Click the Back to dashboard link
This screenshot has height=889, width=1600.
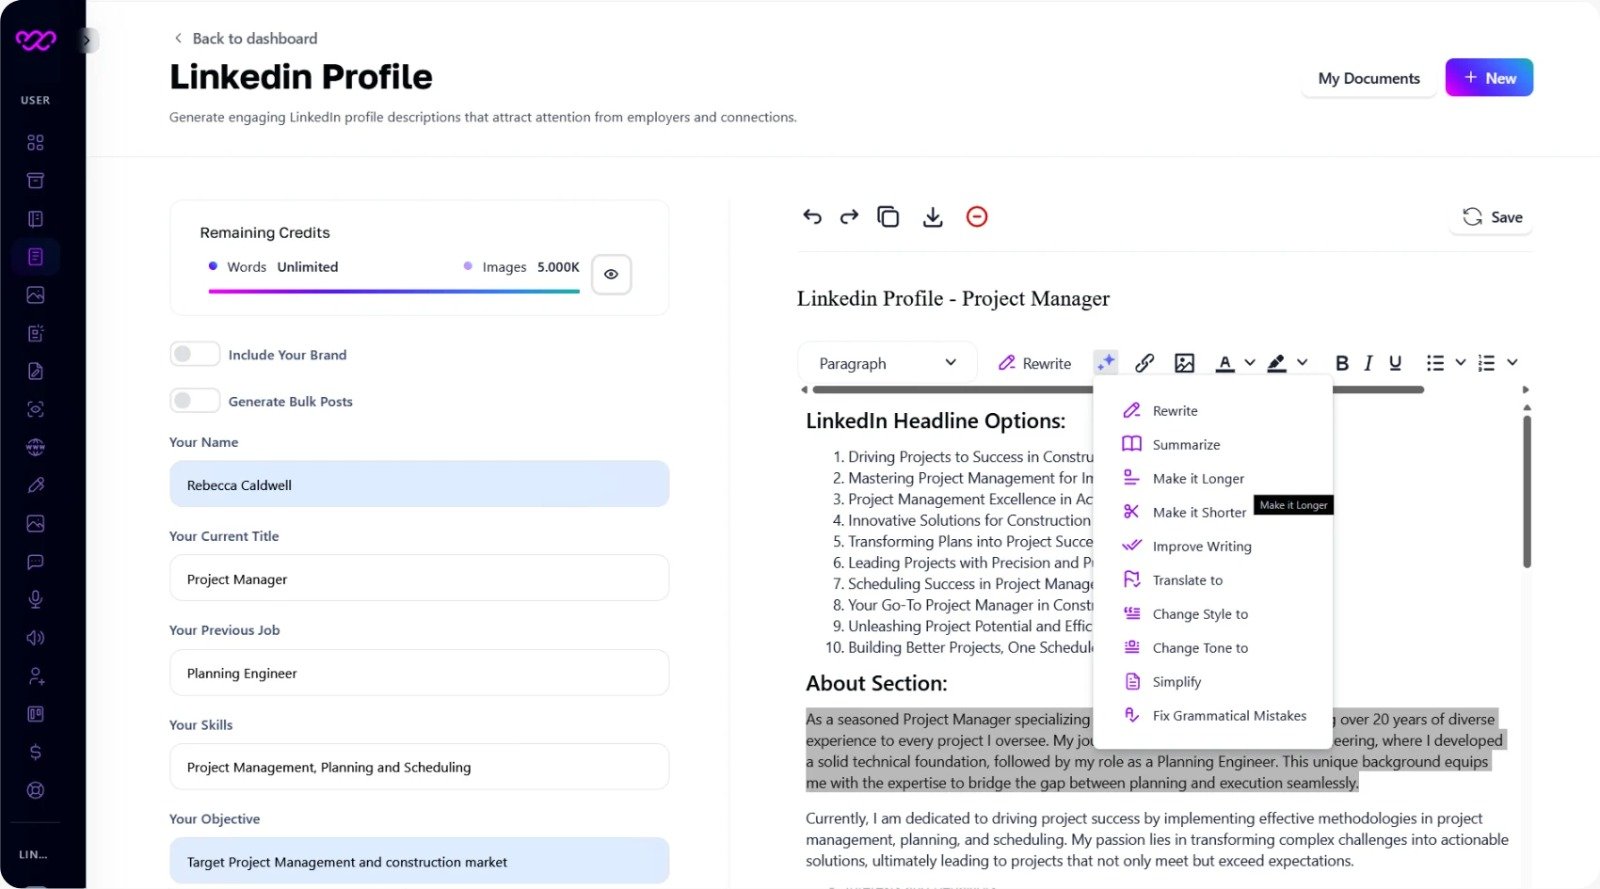[x=246, y=38]
